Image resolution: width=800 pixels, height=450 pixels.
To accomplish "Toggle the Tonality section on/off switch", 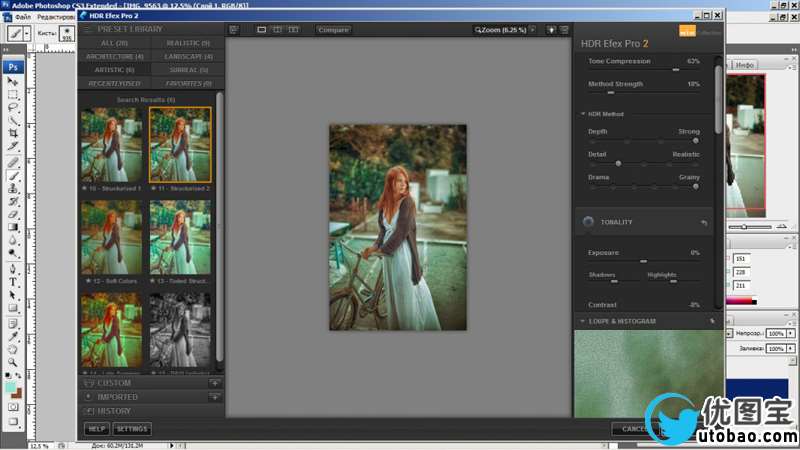I will pos(588,222).
